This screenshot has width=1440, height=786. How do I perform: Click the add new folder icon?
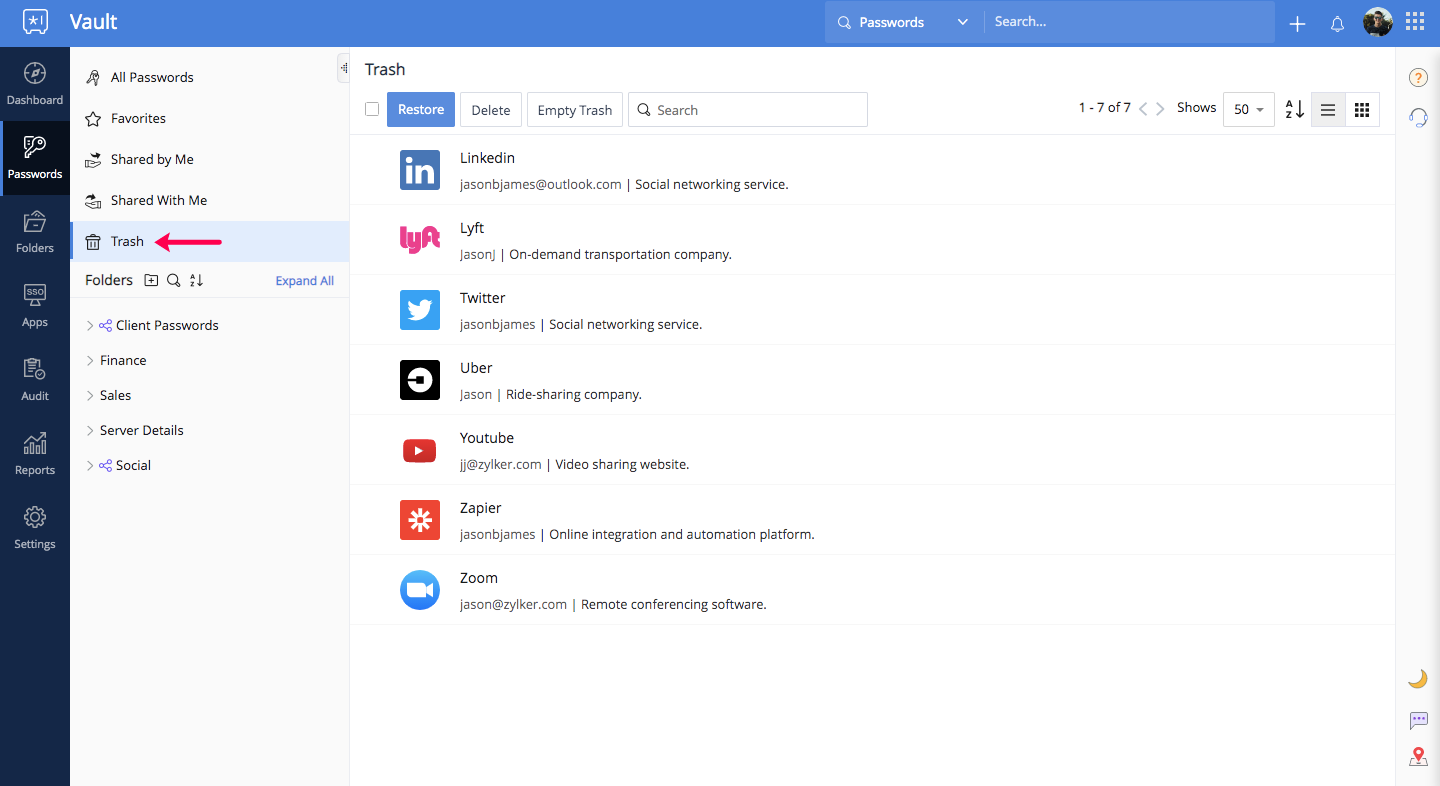tap(151, 281)
